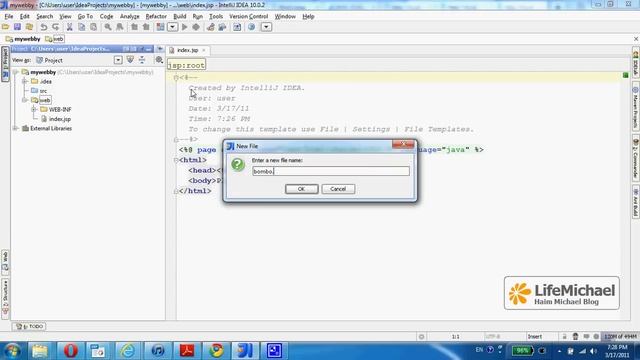Screen dimensions: 640x360
Task: Expand the .idea folder node
Action: coord(25,82)
